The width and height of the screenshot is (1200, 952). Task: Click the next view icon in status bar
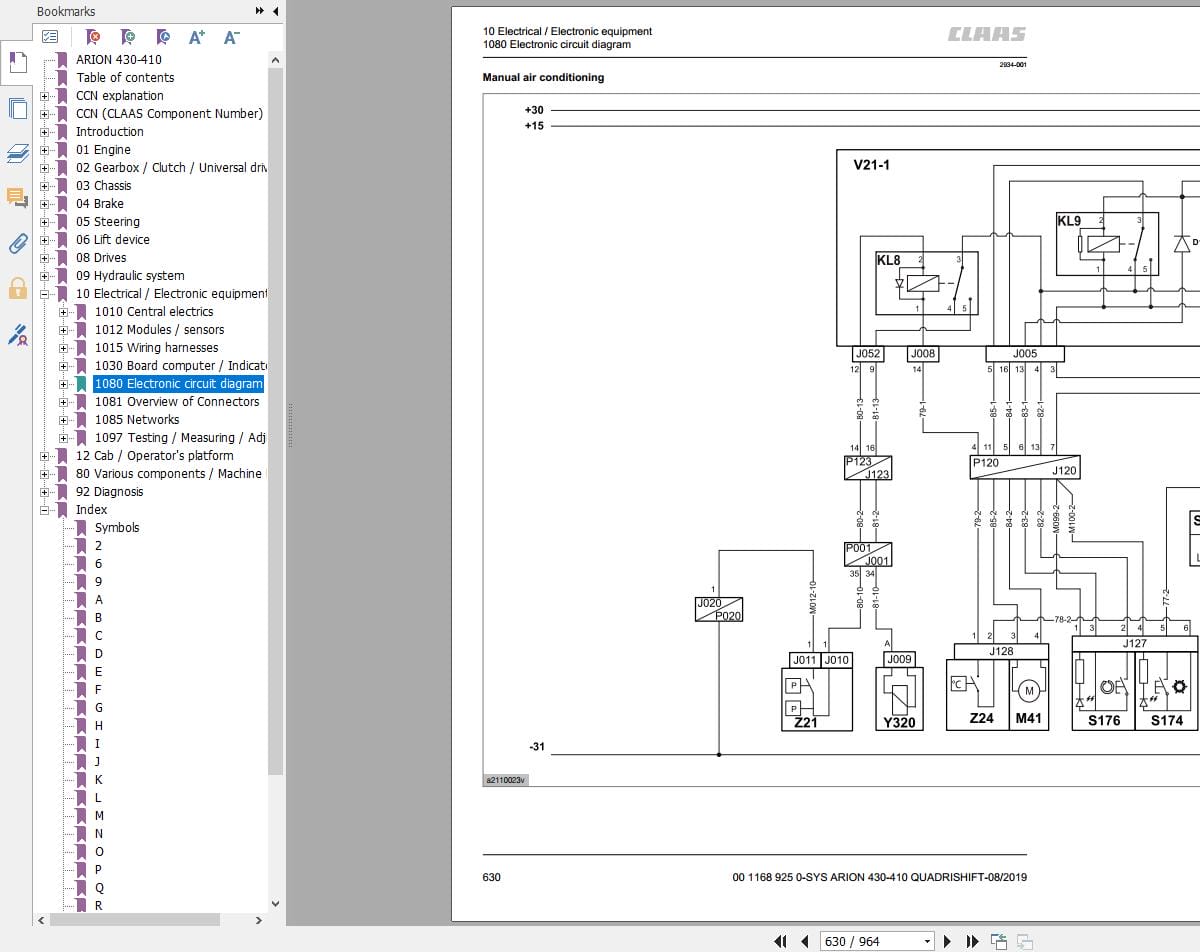click(x=1024, y=941)
